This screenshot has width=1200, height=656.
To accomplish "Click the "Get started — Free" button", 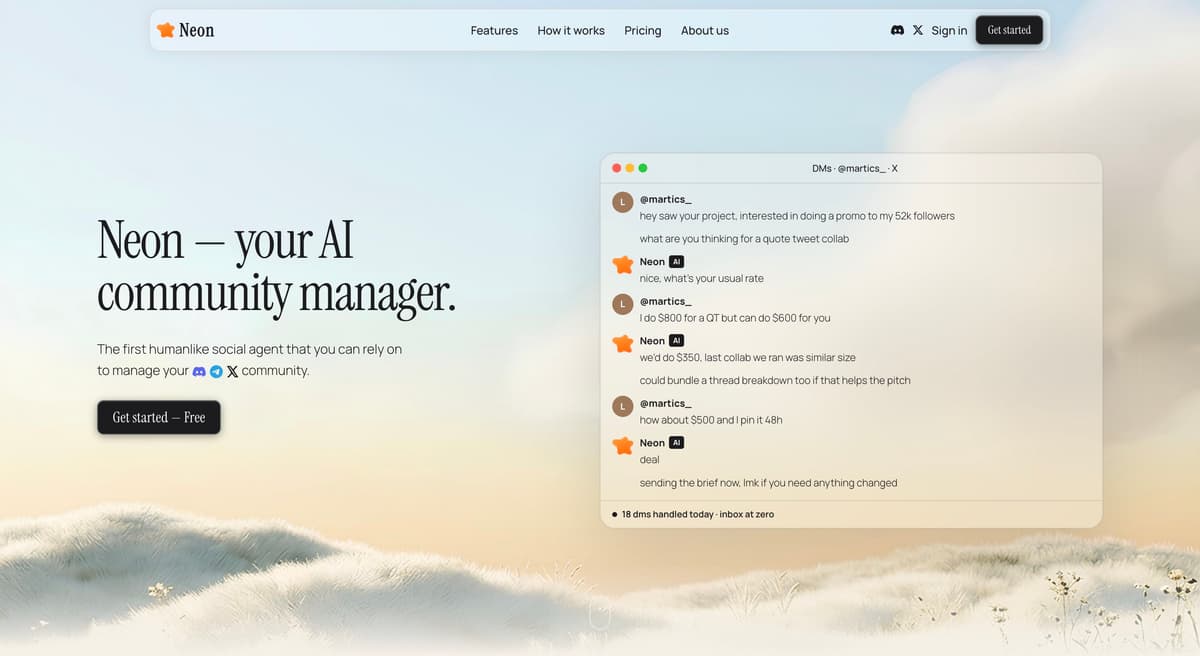I will [159, 417].
